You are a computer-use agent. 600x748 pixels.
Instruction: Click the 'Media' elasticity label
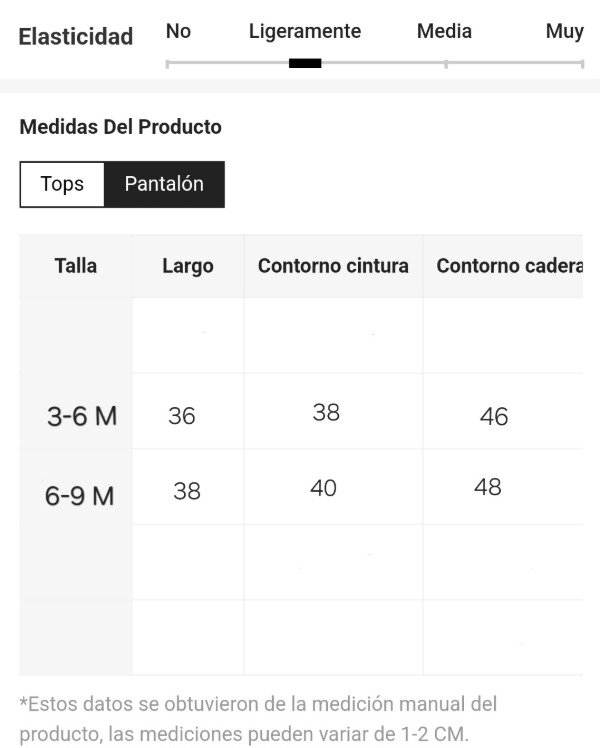pyautogui.click(x=444, y=31)
